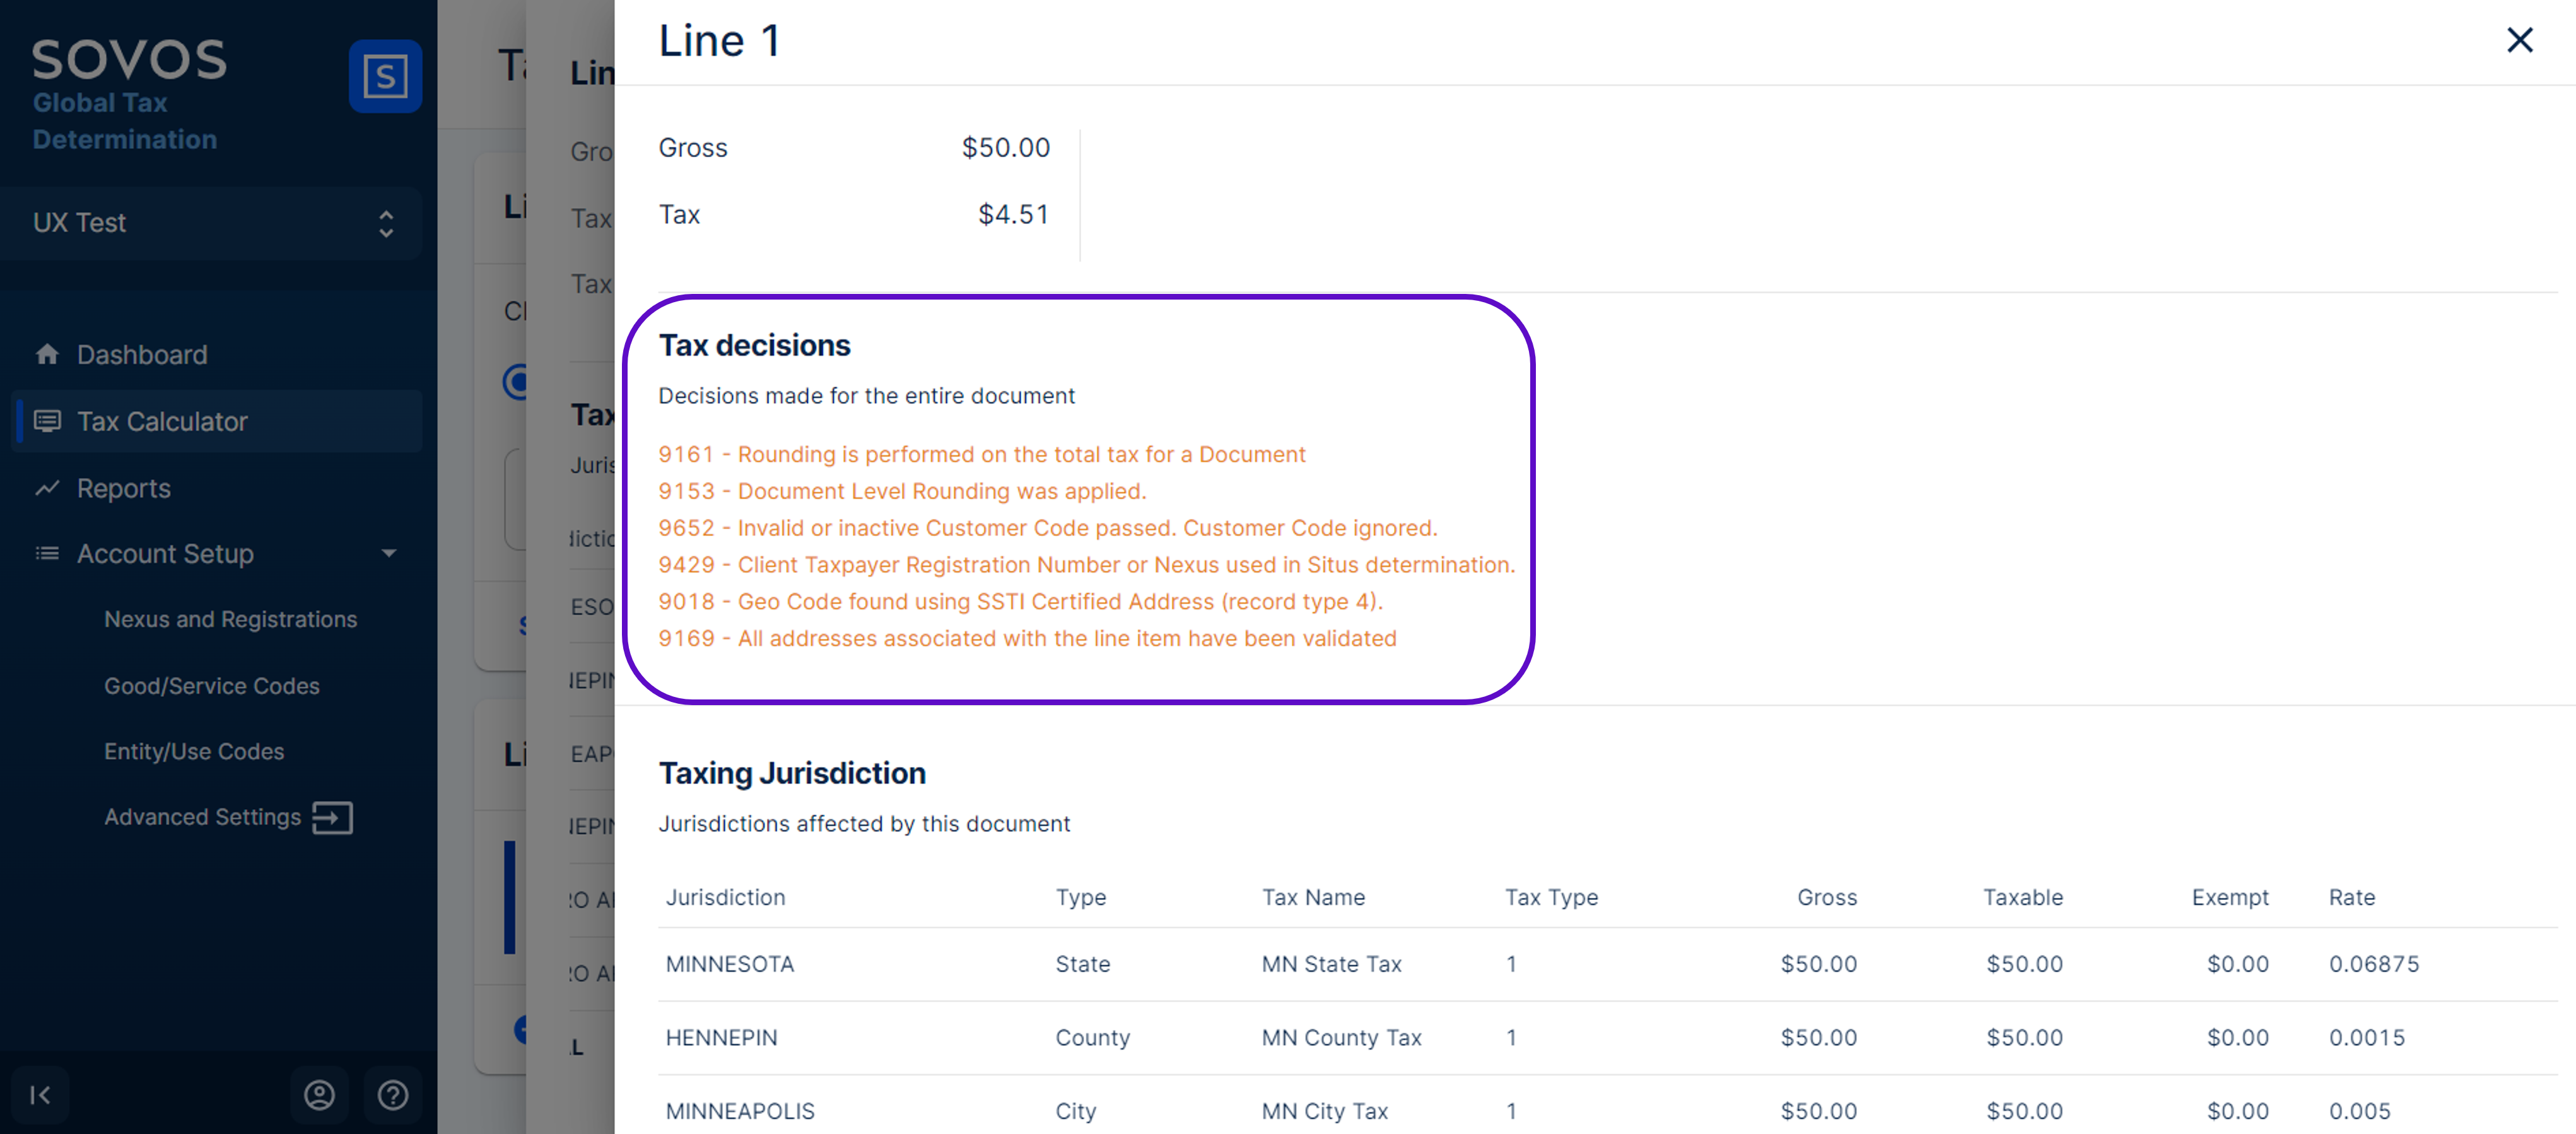Open Good/Service Codes page
Image resolution: width=2576 pixels, height=1134 pixels.
212,686
